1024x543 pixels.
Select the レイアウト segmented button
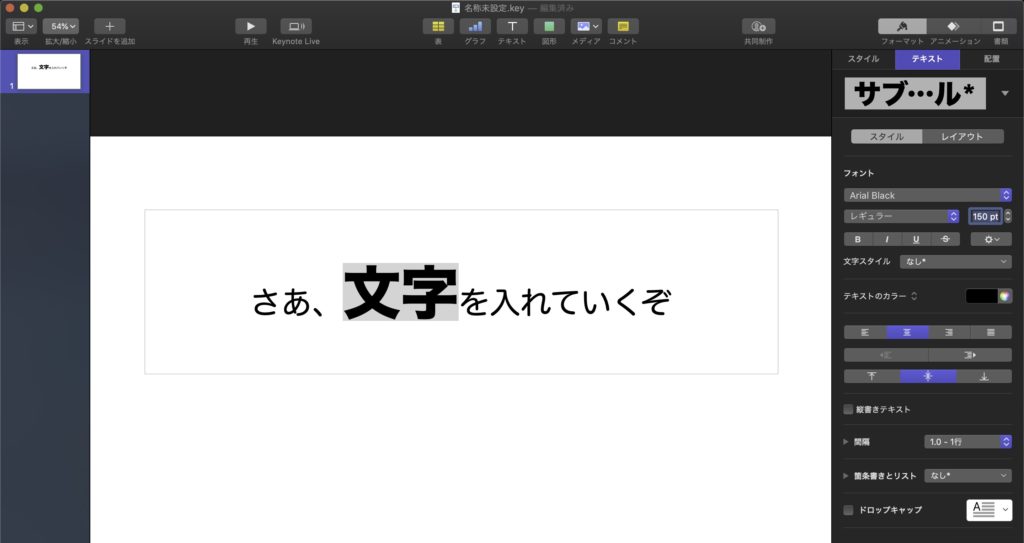(x=963, y=137)
